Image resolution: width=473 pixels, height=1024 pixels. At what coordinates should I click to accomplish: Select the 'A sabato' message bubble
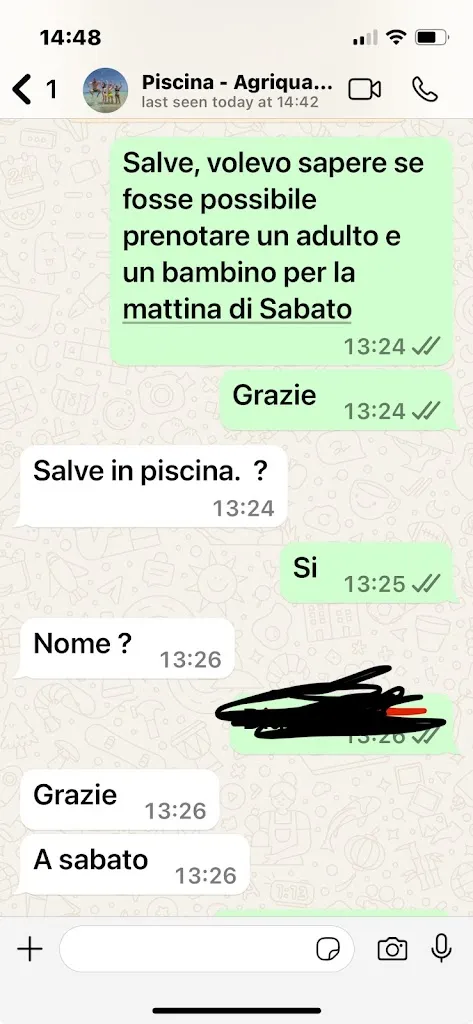tap(135, 865)
